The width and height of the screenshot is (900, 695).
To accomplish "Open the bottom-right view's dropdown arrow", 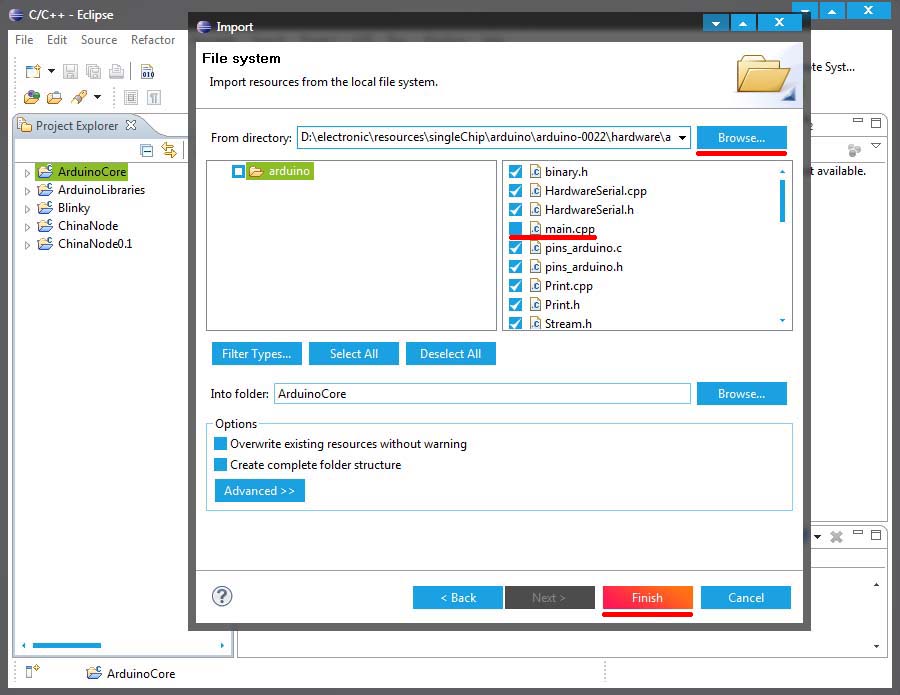I will [x=817, y=537].
